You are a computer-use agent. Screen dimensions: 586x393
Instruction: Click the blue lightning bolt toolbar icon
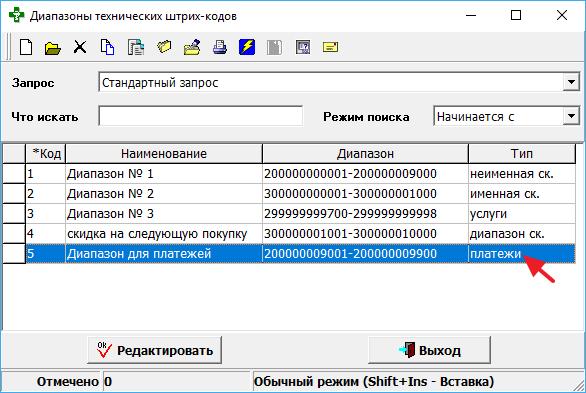tap(247, 47)
